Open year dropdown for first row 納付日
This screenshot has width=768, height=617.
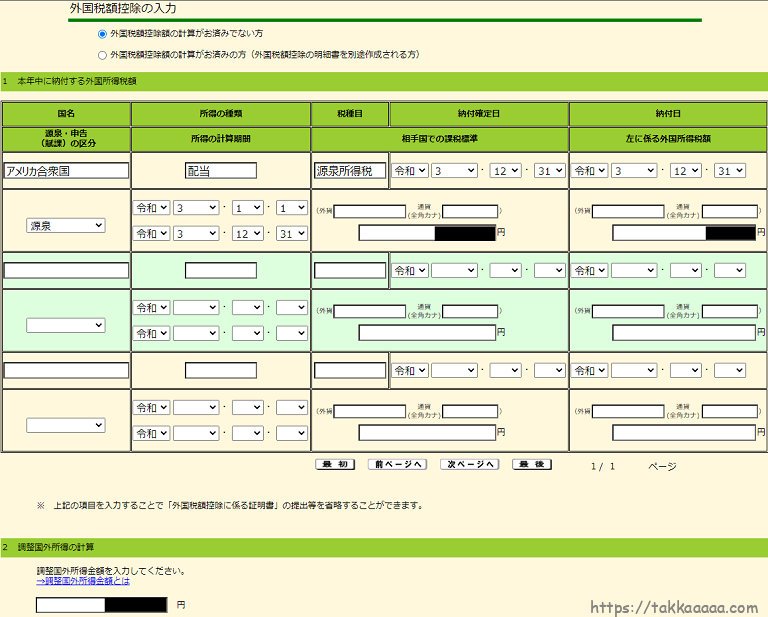(634, 170)
